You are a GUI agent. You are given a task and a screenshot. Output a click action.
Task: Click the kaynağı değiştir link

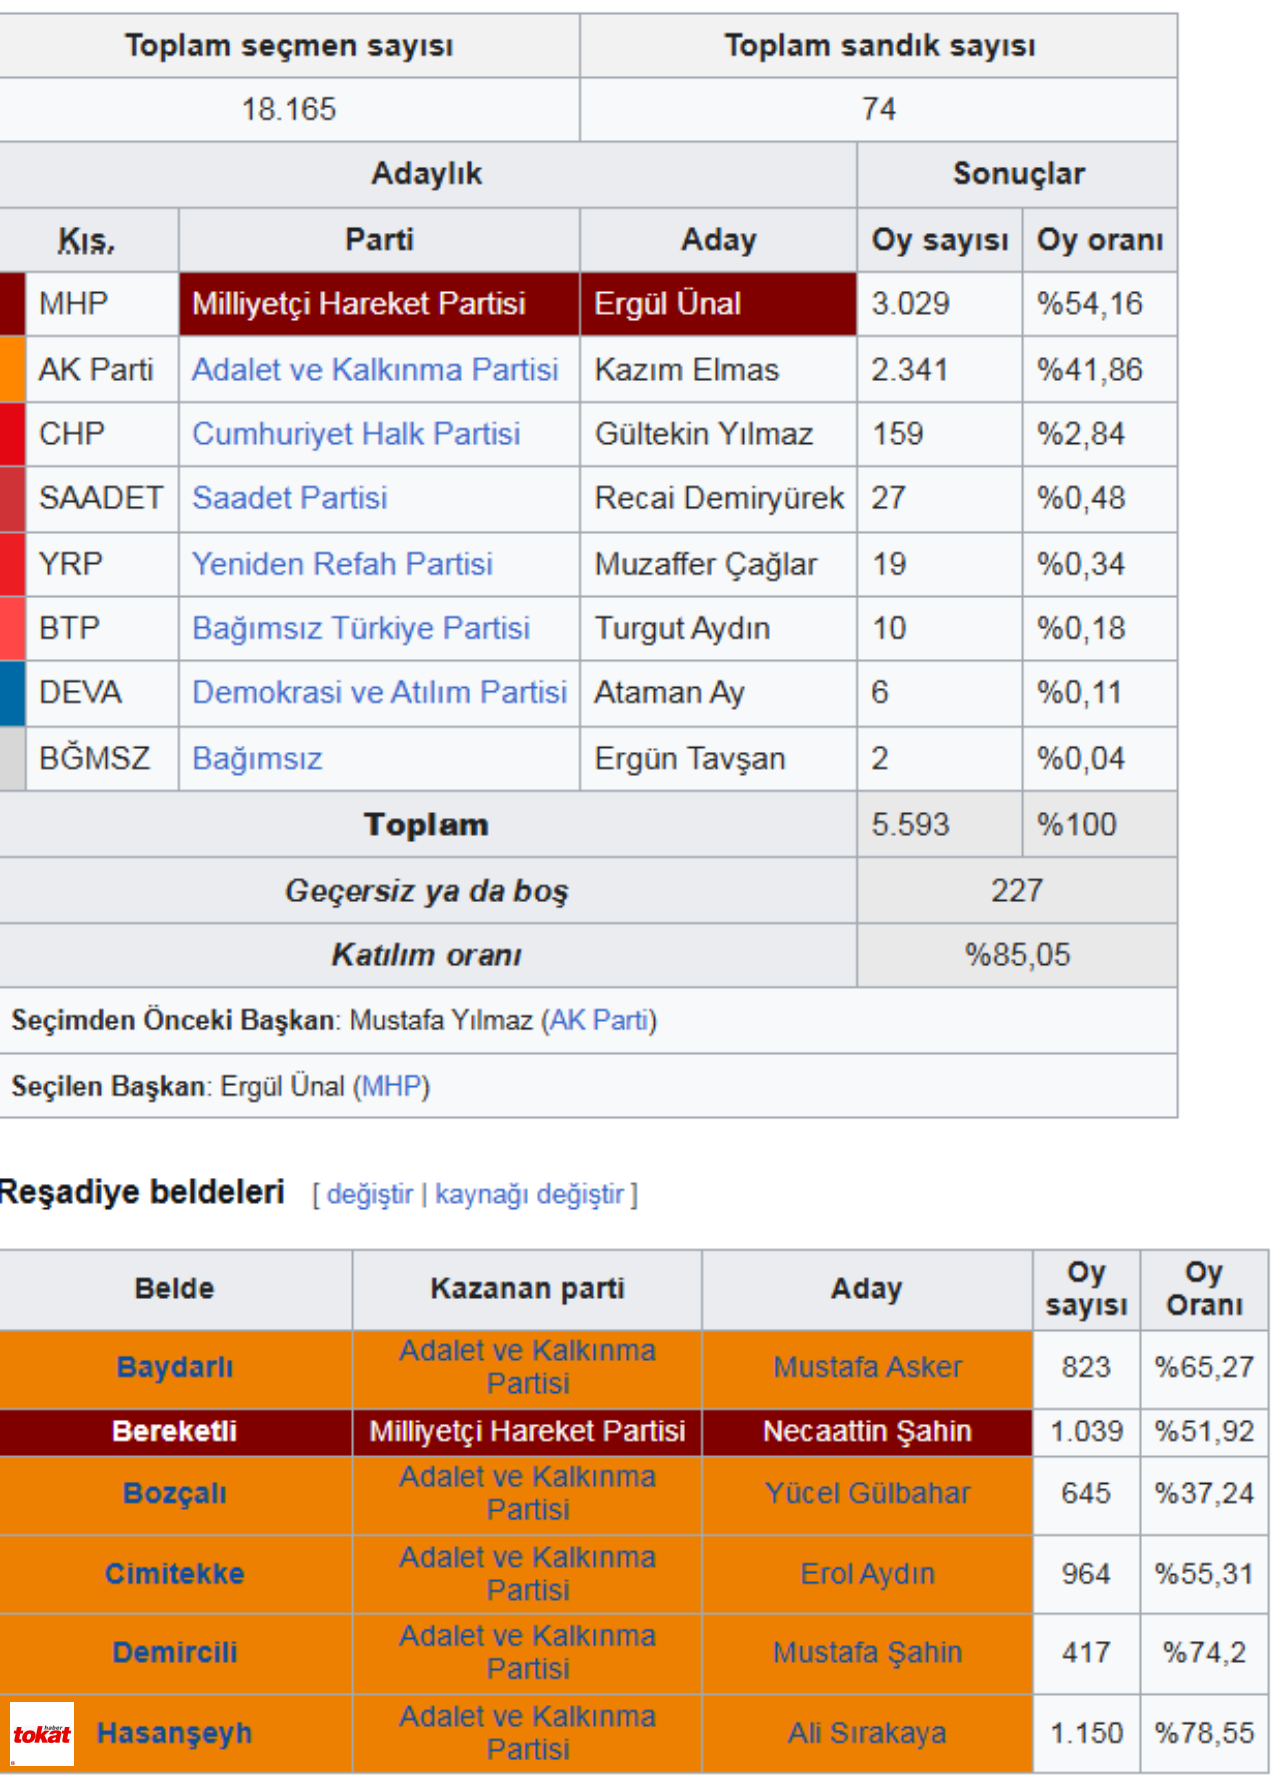pyautogui.click(x=529, y=1194)
